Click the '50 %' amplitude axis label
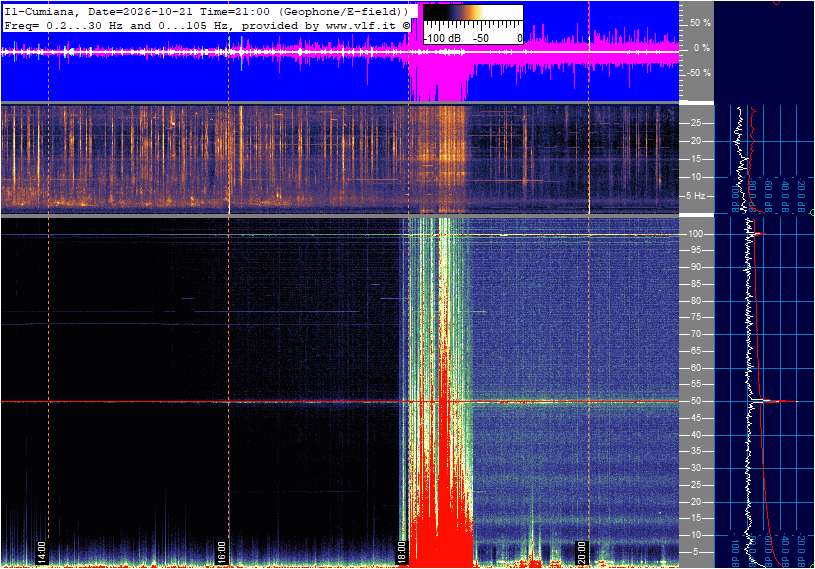Image resolution: width=815 pixels, height=569 pixels. point(700,23)
